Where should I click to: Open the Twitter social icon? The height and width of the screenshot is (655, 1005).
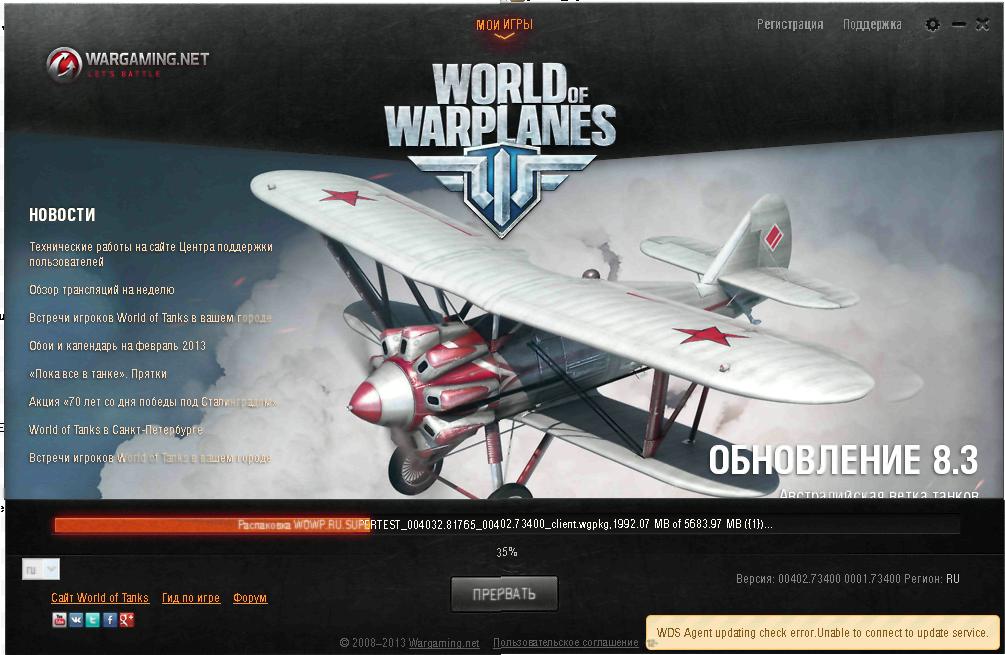point(93,620)
